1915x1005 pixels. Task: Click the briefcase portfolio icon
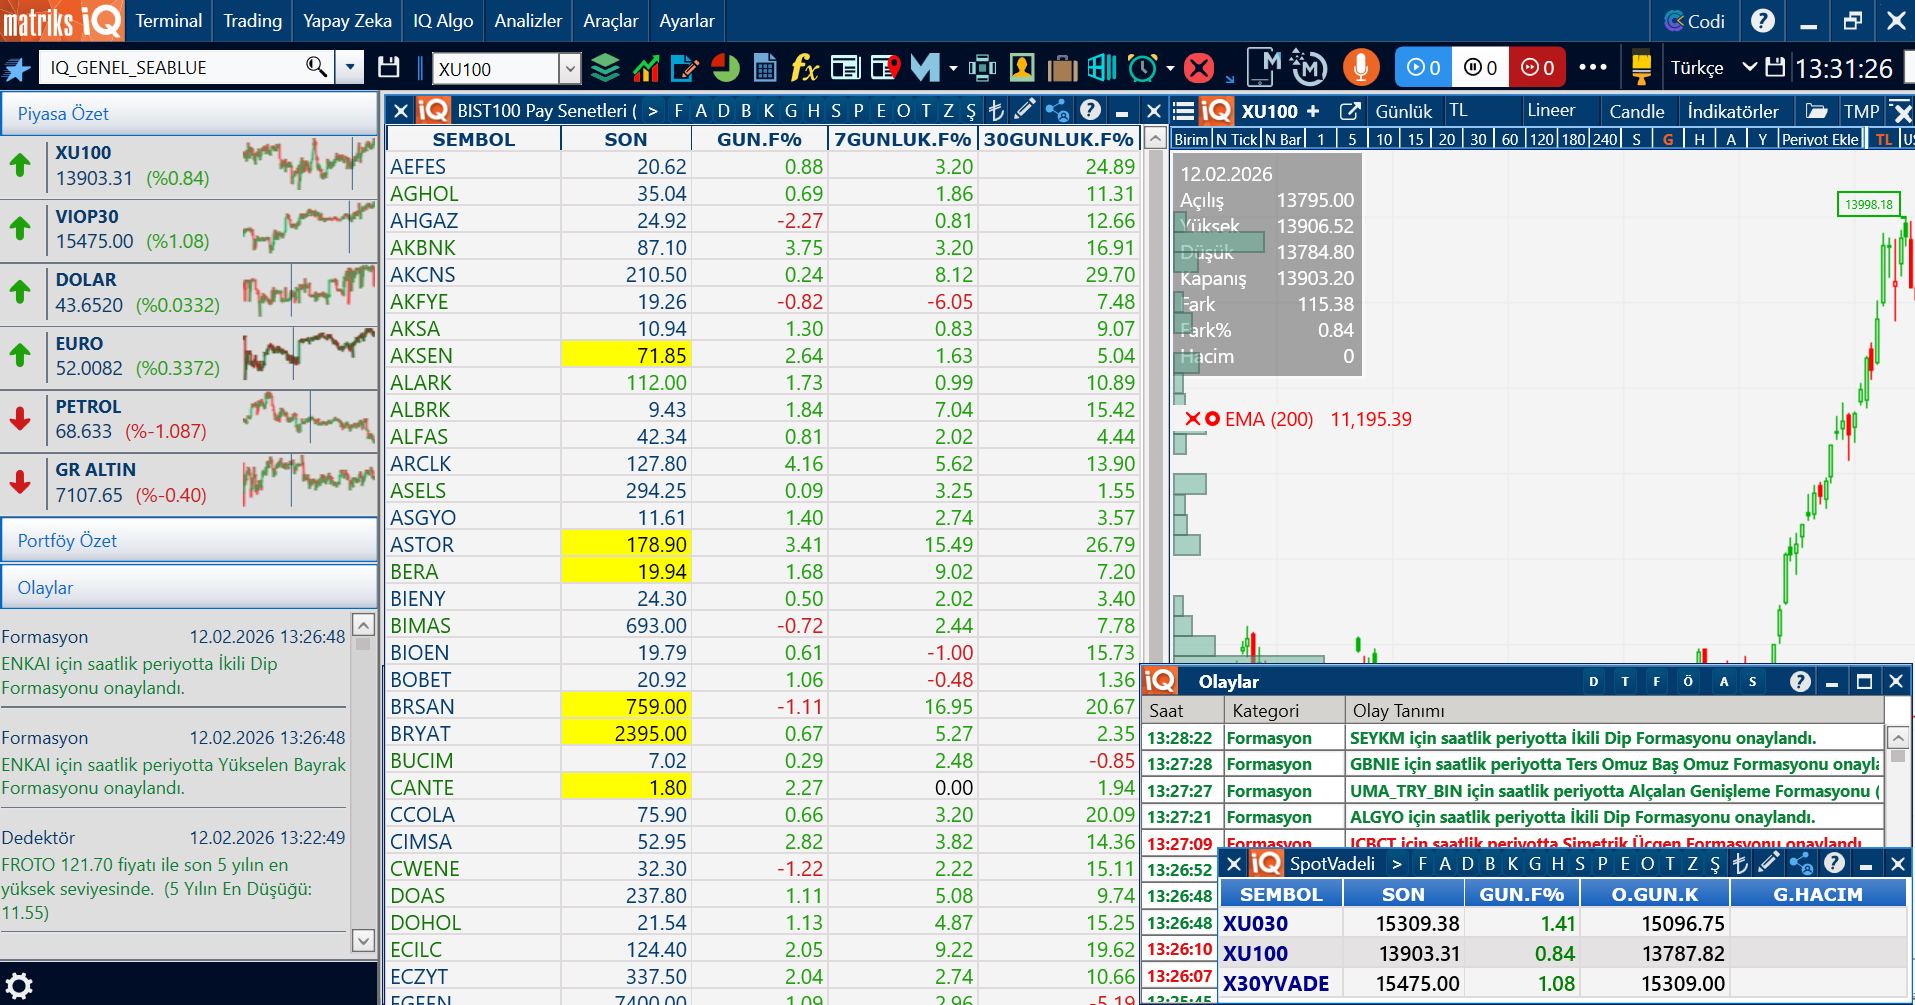tap(1062, 67)
